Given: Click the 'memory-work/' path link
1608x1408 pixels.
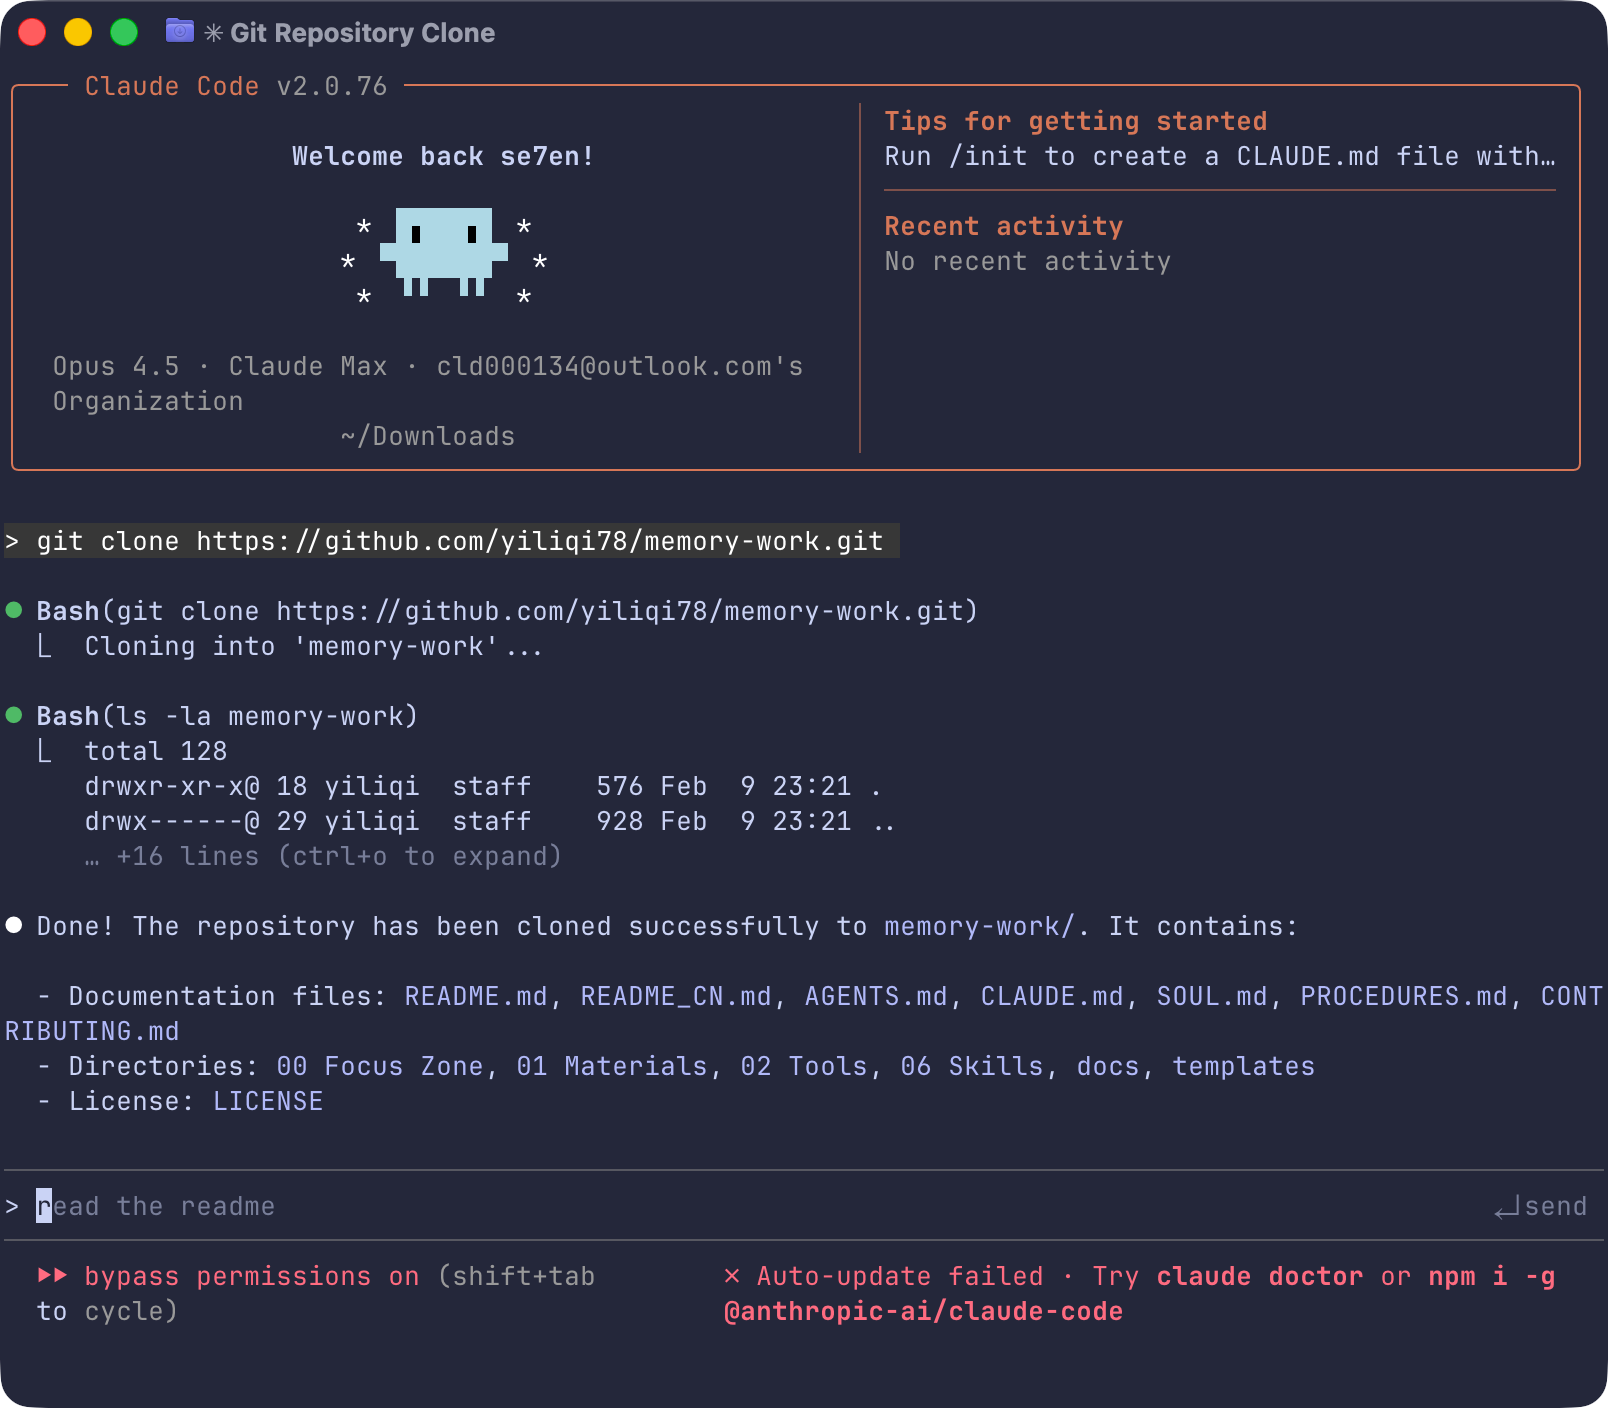Looking at the screenshot, I should [x=980, y=926].
